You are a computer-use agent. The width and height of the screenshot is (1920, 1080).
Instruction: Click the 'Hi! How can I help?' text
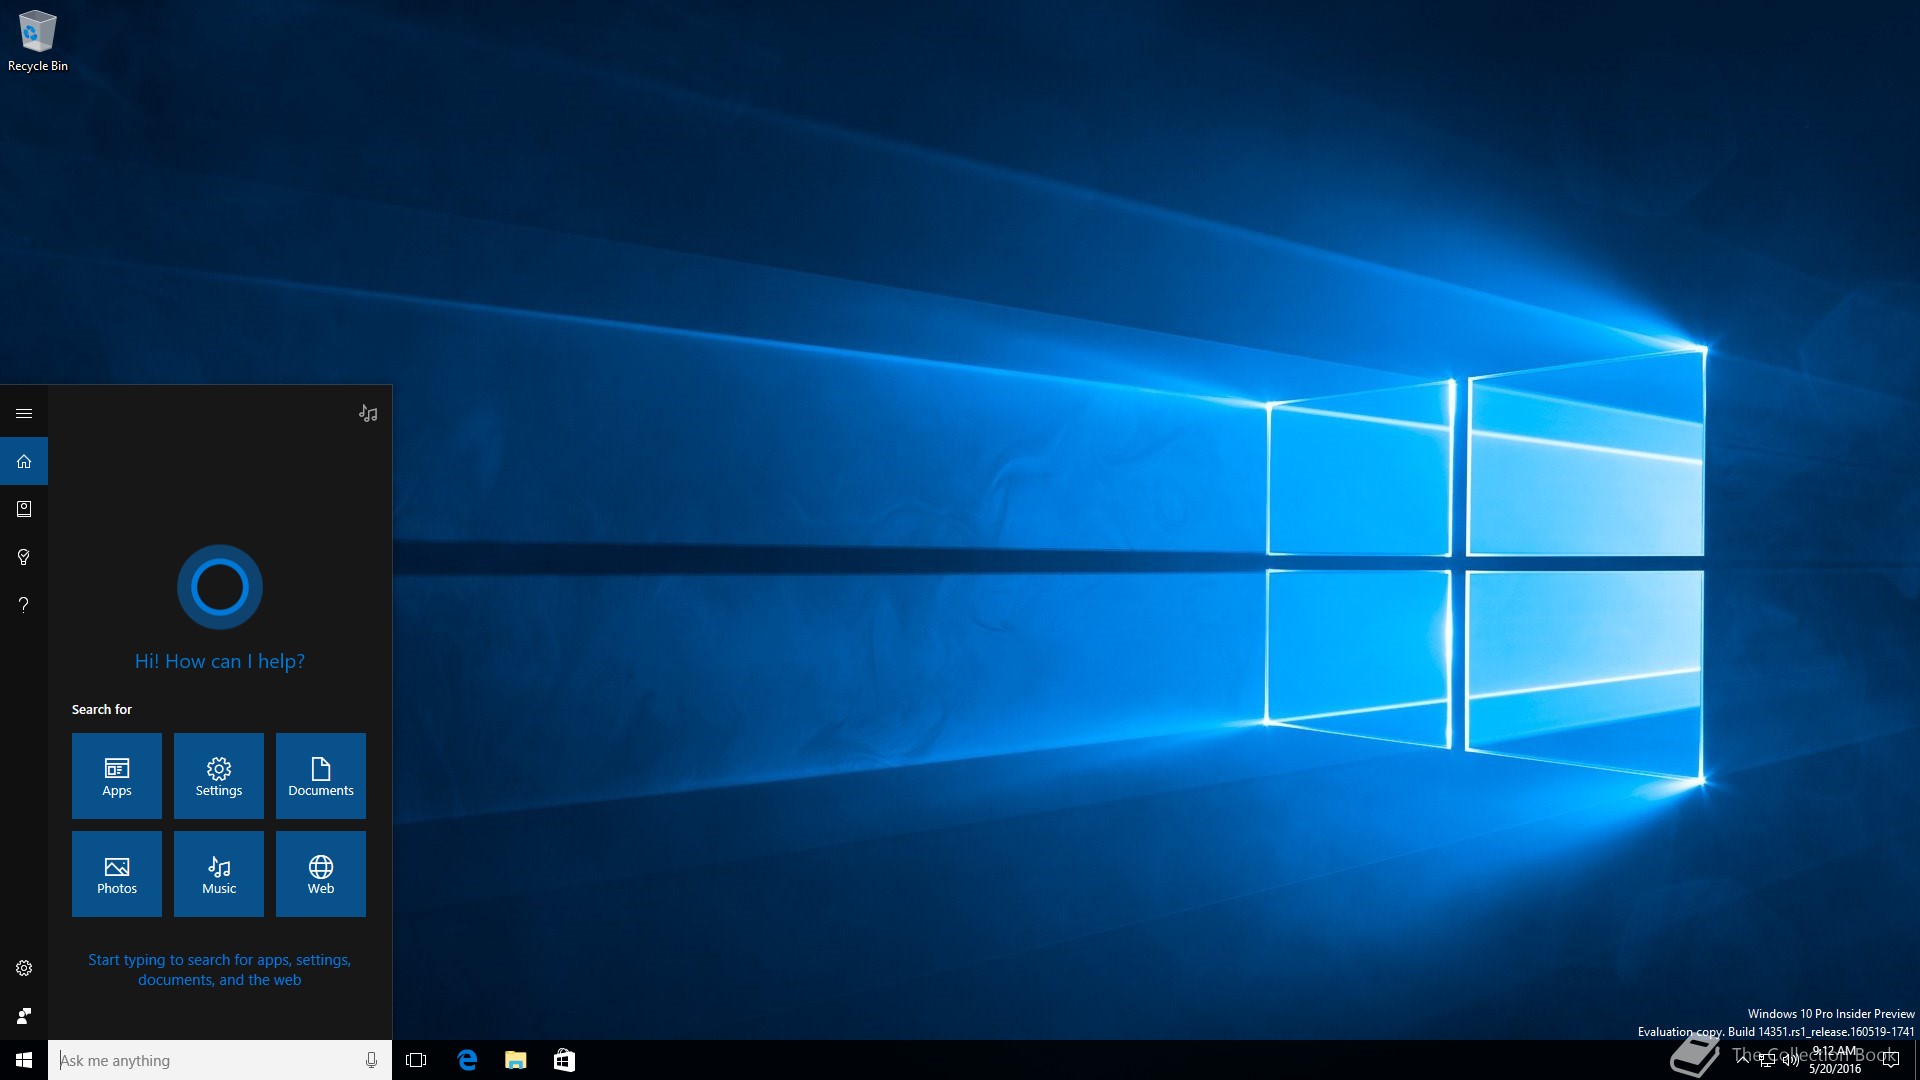(x=220, y=661)
